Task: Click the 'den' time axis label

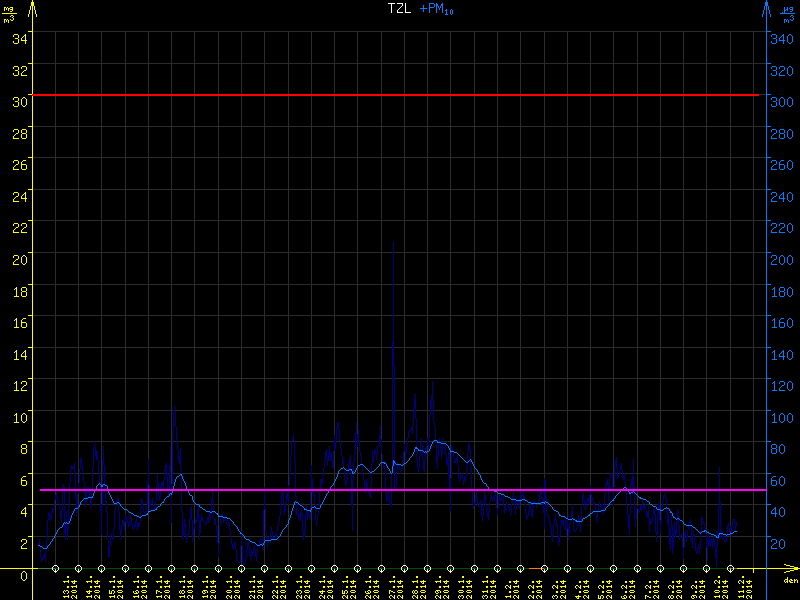Action: pyautogui.click(x=790, y=581)
